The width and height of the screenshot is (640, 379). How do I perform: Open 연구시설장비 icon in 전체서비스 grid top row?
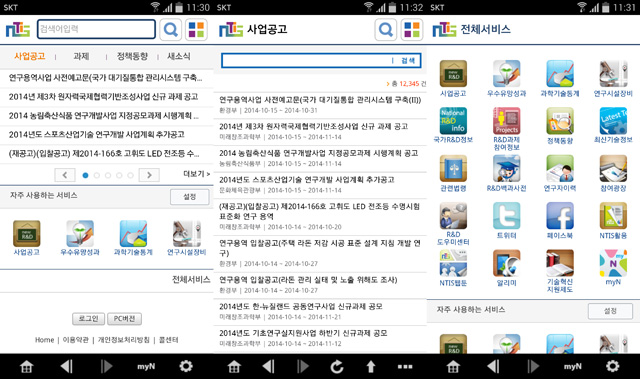(613, 73)
